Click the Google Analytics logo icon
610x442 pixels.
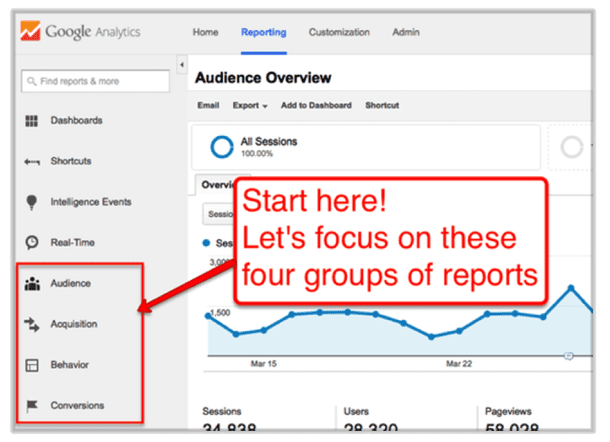click(30, 31)
